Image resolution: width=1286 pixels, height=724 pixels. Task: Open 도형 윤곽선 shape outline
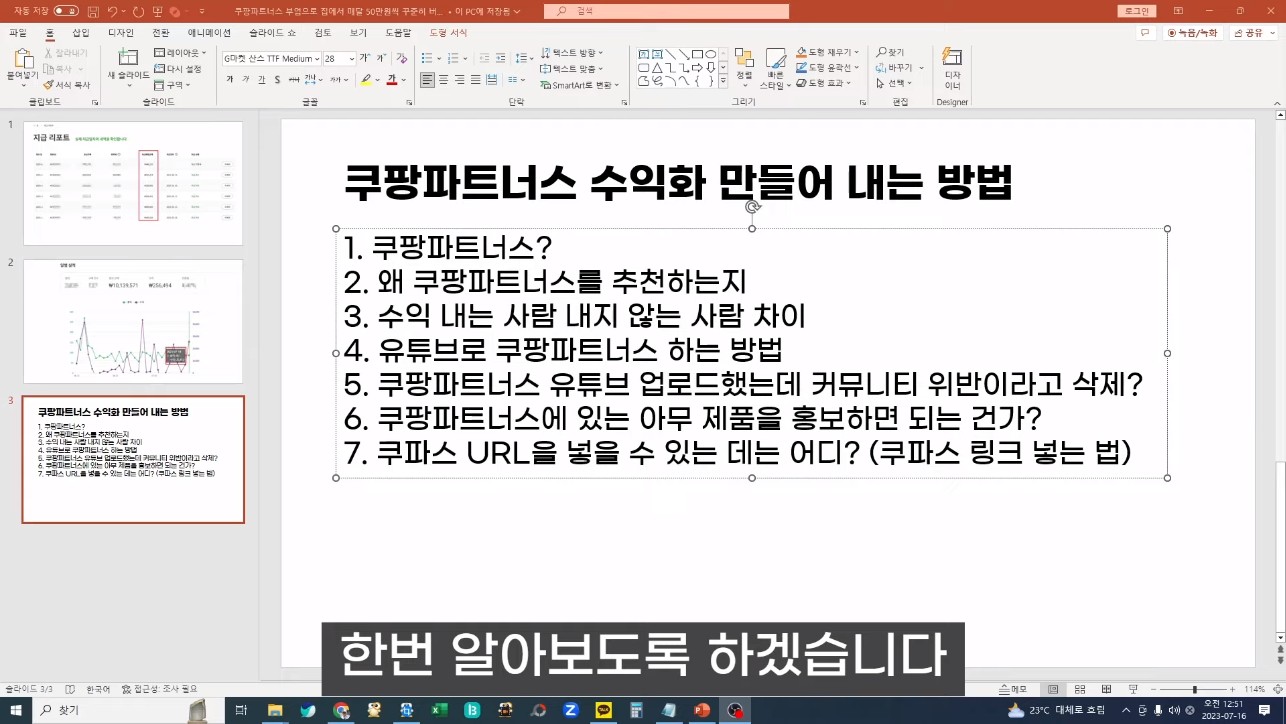click(x=828, y=68)
